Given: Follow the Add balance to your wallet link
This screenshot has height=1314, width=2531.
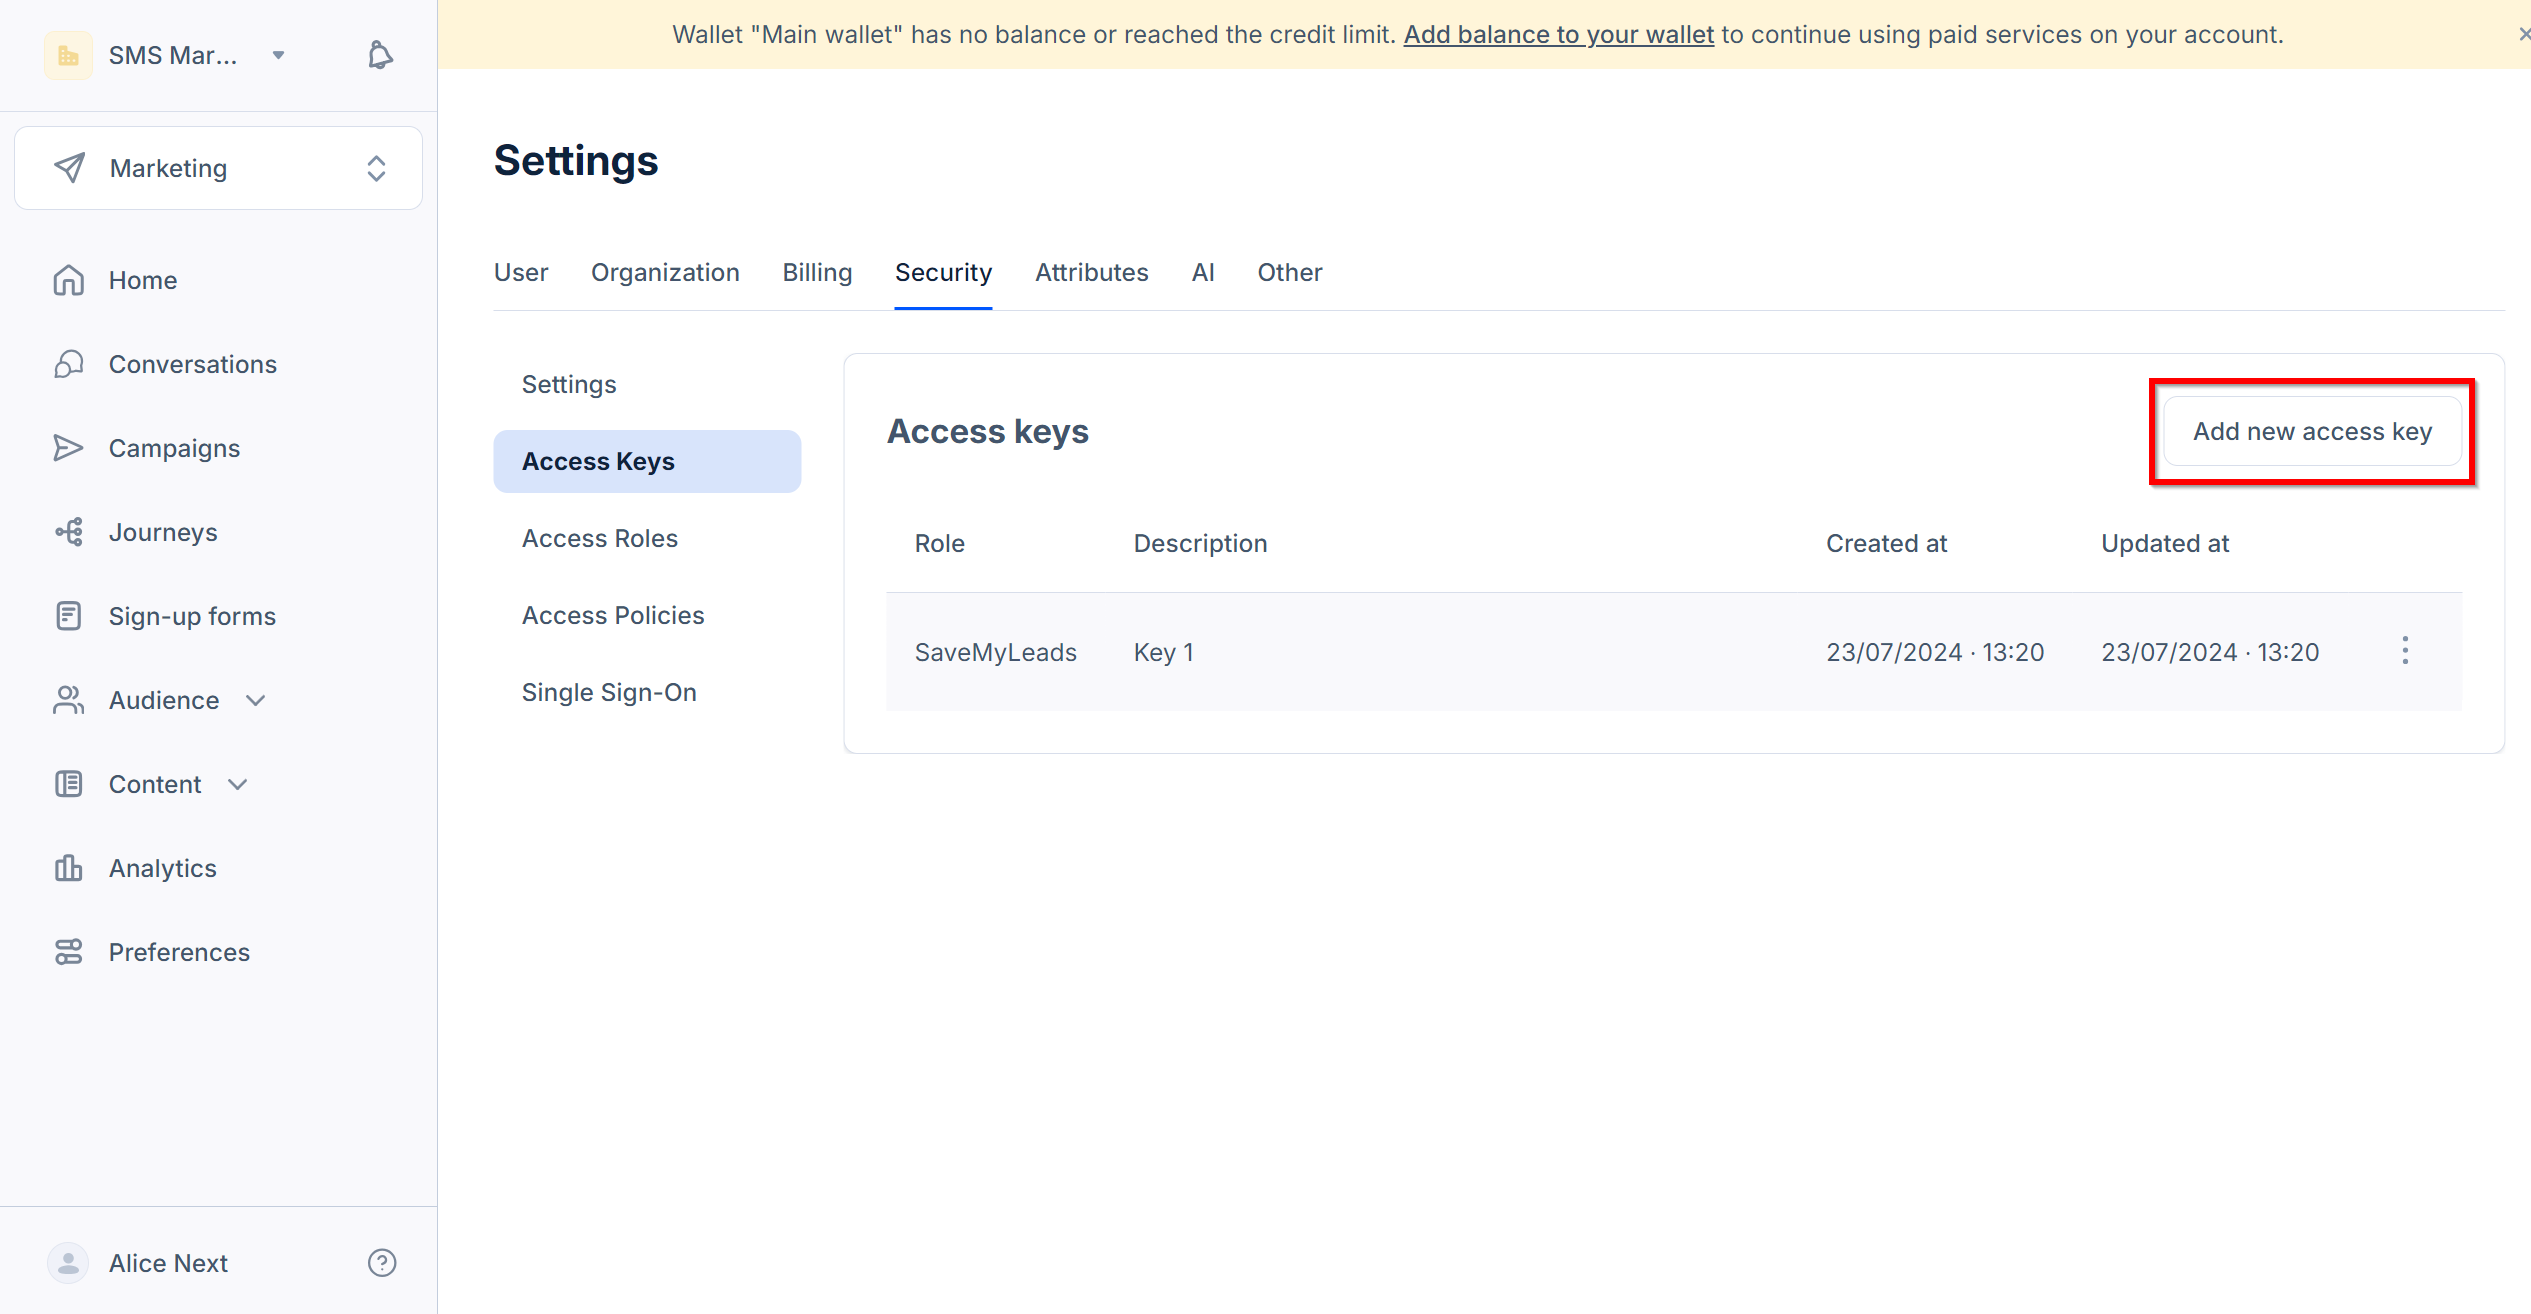Looking at the screenshot, I should coord(1559,35).
